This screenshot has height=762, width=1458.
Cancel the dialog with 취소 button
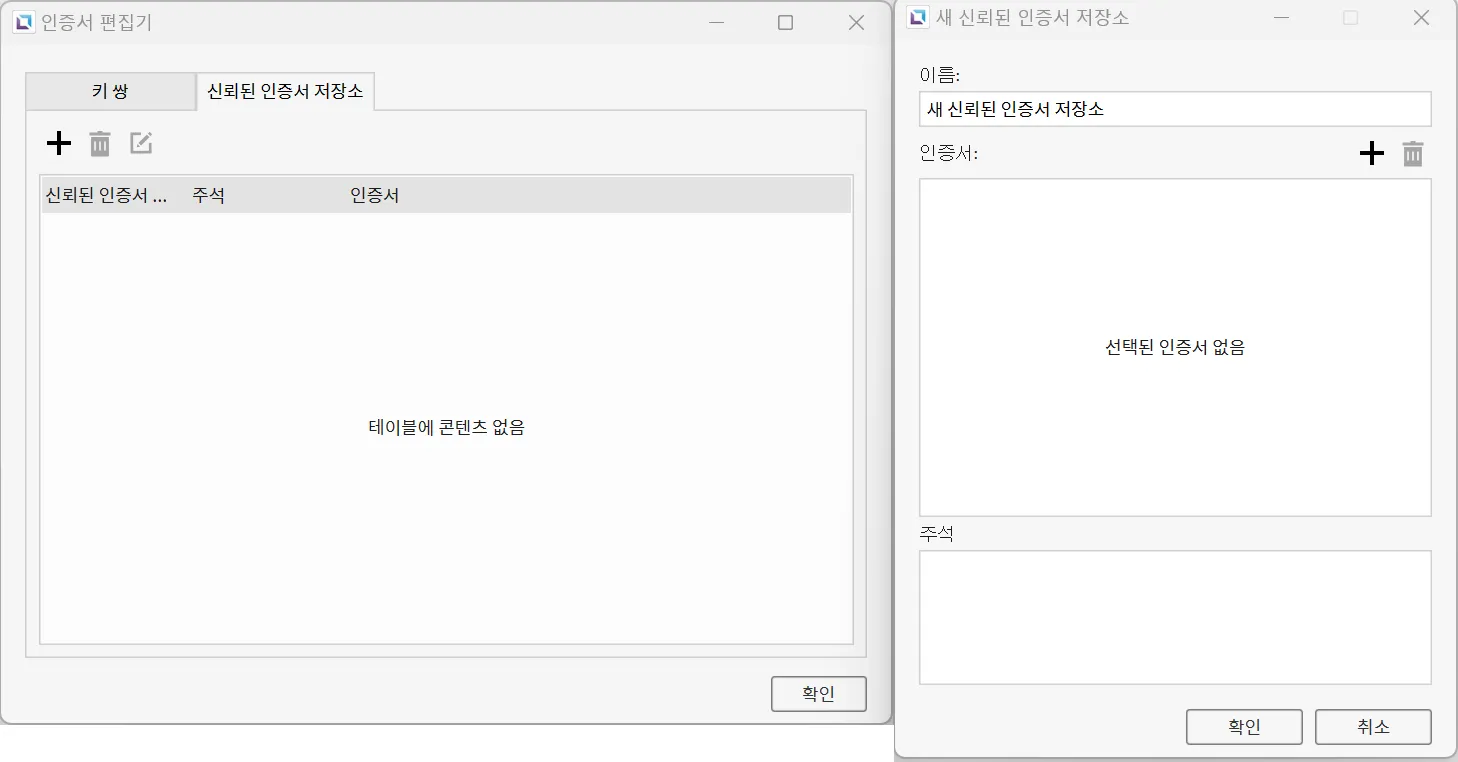(x=1372, y=727)
